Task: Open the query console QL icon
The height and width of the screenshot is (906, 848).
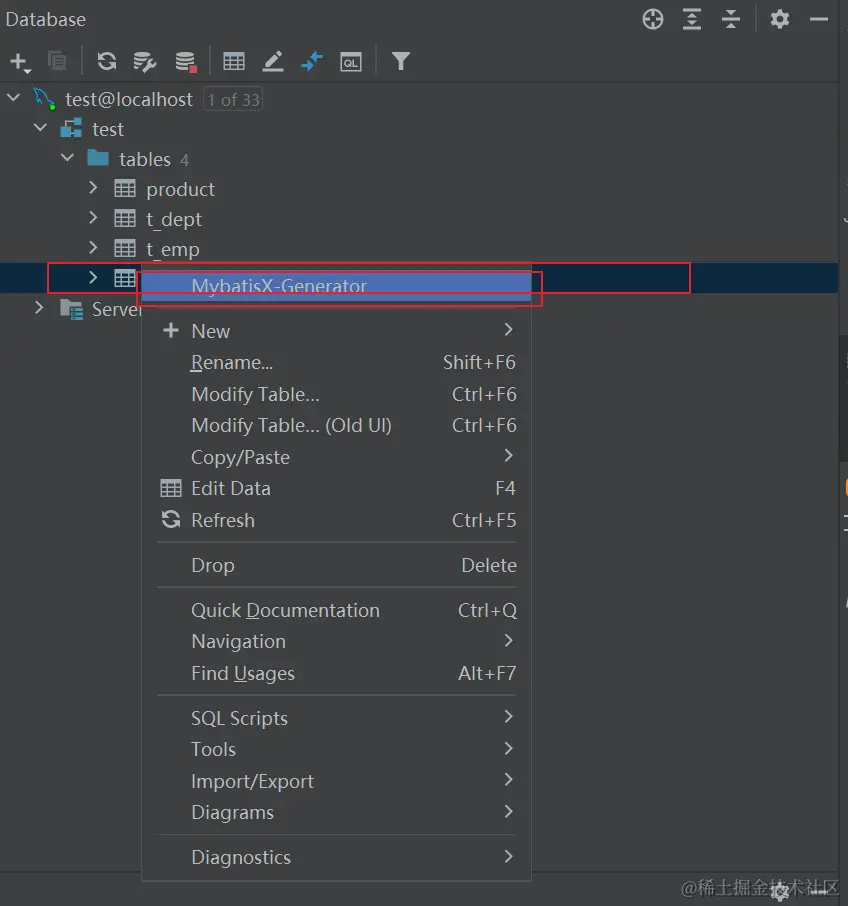Action: [x=351, y=62]
